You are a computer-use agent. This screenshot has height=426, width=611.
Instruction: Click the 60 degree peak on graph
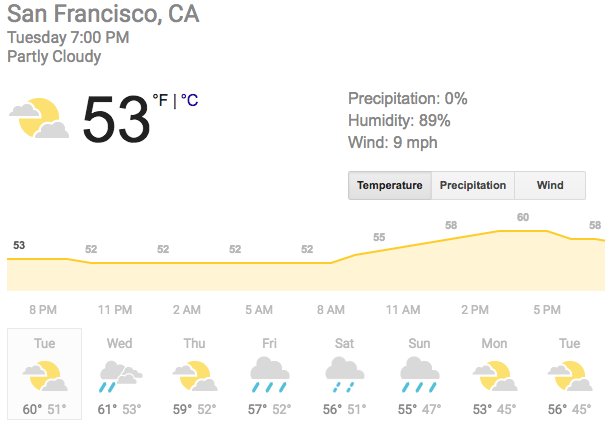523,217
